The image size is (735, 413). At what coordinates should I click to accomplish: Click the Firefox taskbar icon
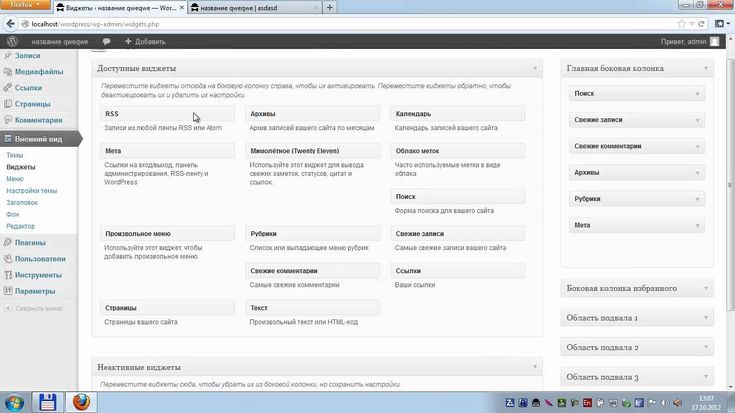tap(81, 402)
